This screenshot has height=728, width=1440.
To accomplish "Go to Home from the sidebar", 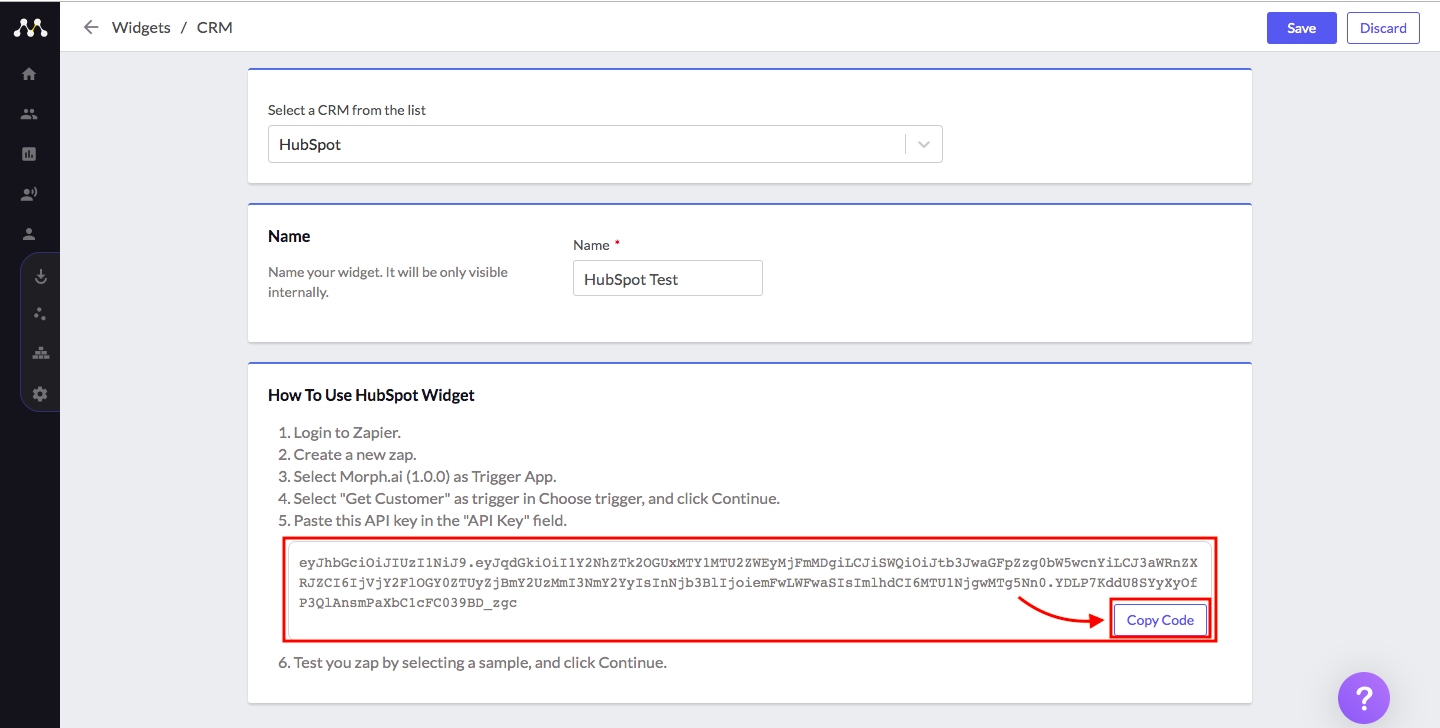I will coord(29,74).
